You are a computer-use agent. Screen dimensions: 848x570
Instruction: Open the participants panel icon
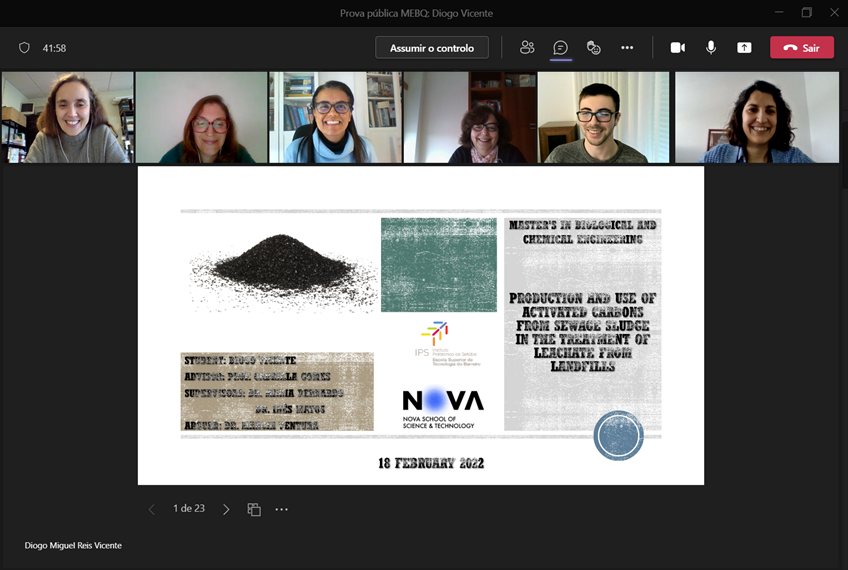(x=527, y=47)
